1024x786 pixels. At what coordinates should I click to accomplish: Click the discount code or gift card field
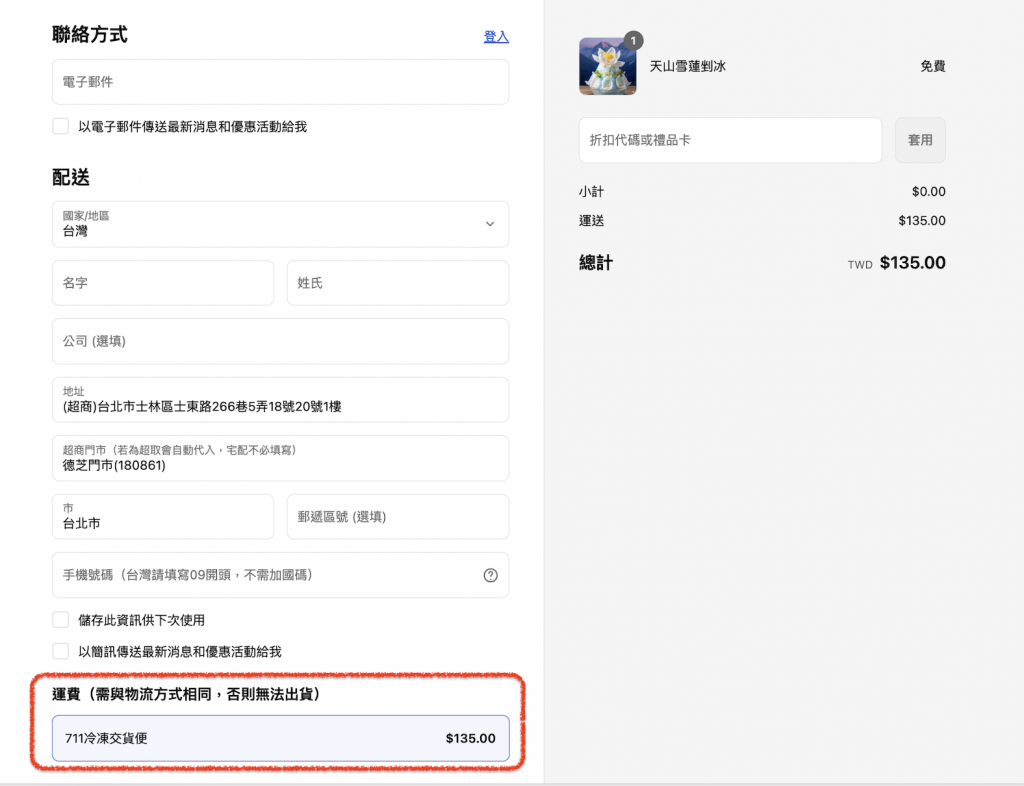click(x=729, y=140)
